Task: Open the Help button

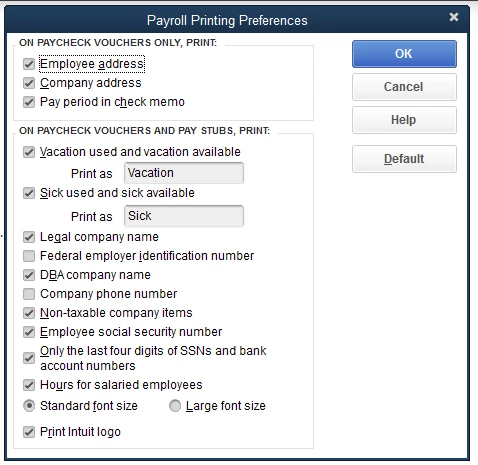Action: (x=404, y=120)
